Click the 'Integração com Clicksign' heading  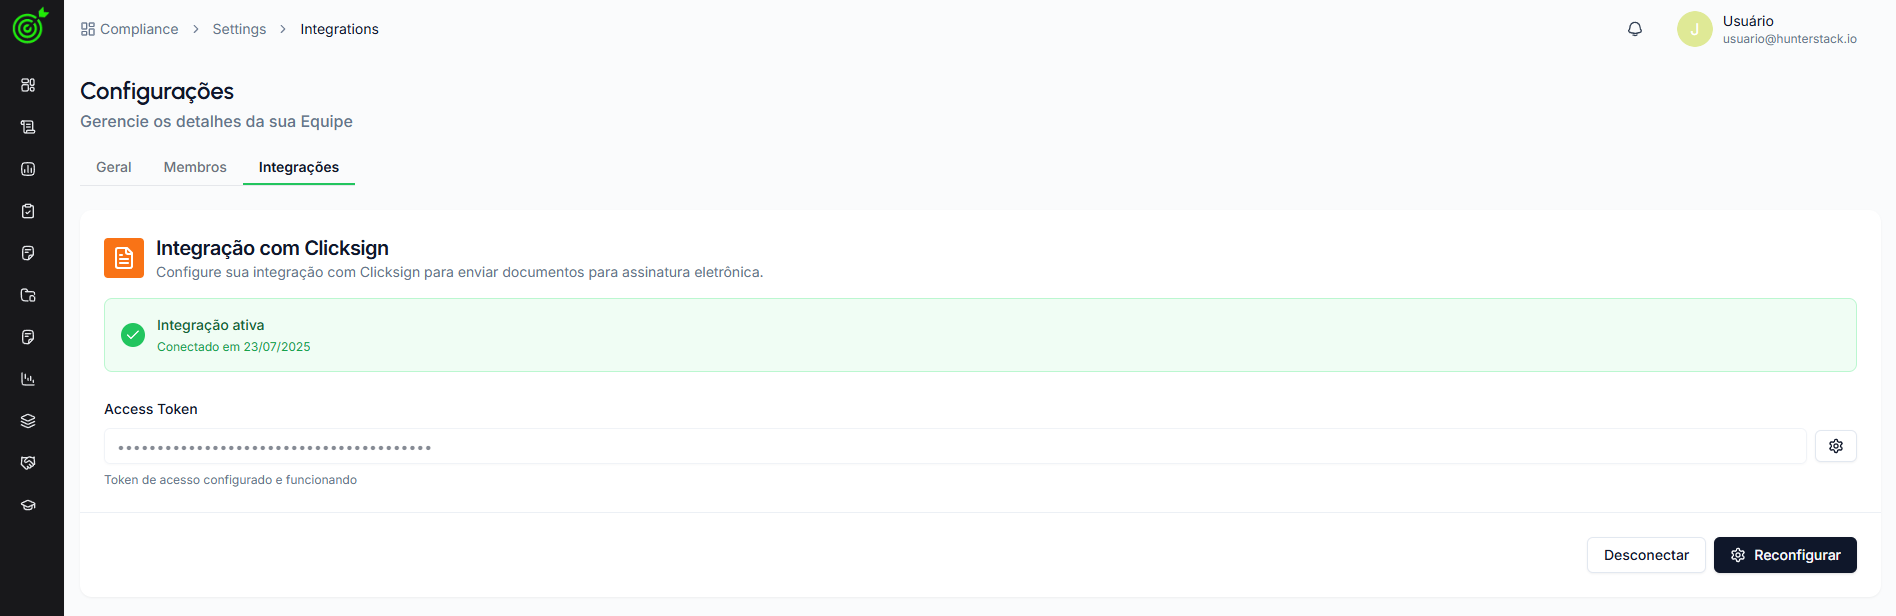(272, 248)
